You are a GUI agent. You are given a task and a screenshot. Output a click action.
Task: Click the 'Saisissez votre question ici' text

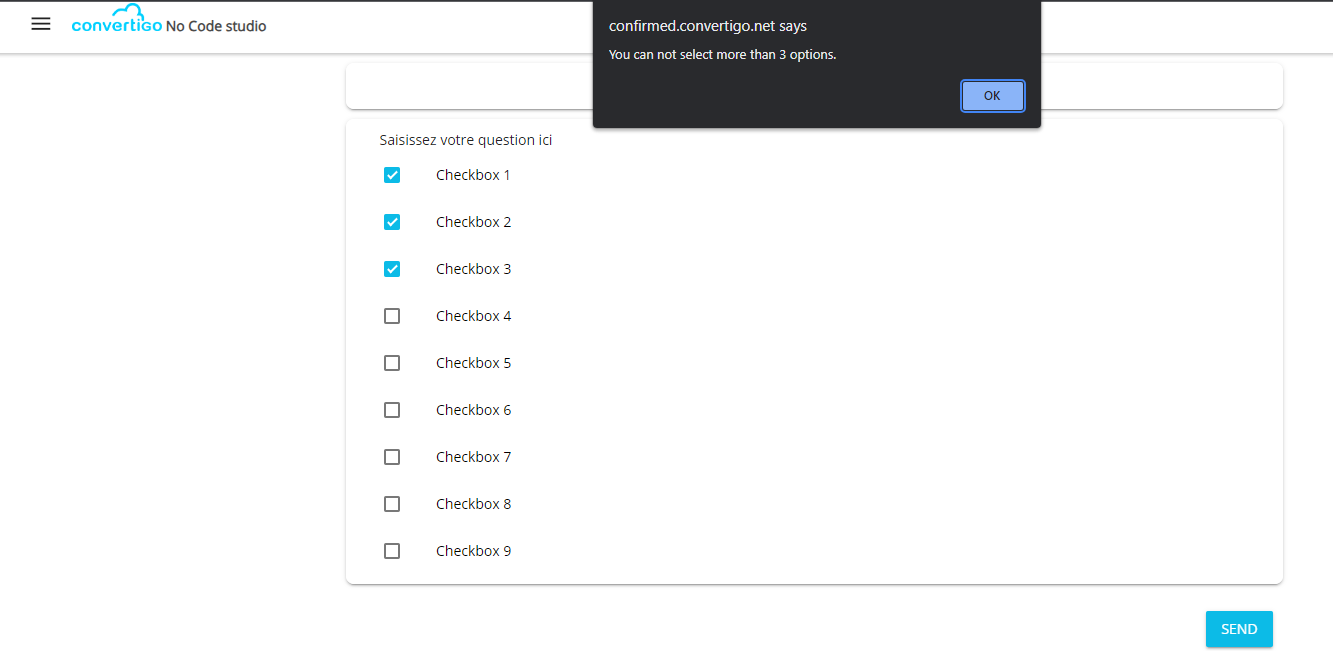pyautogui.click(x=466, y=140)
